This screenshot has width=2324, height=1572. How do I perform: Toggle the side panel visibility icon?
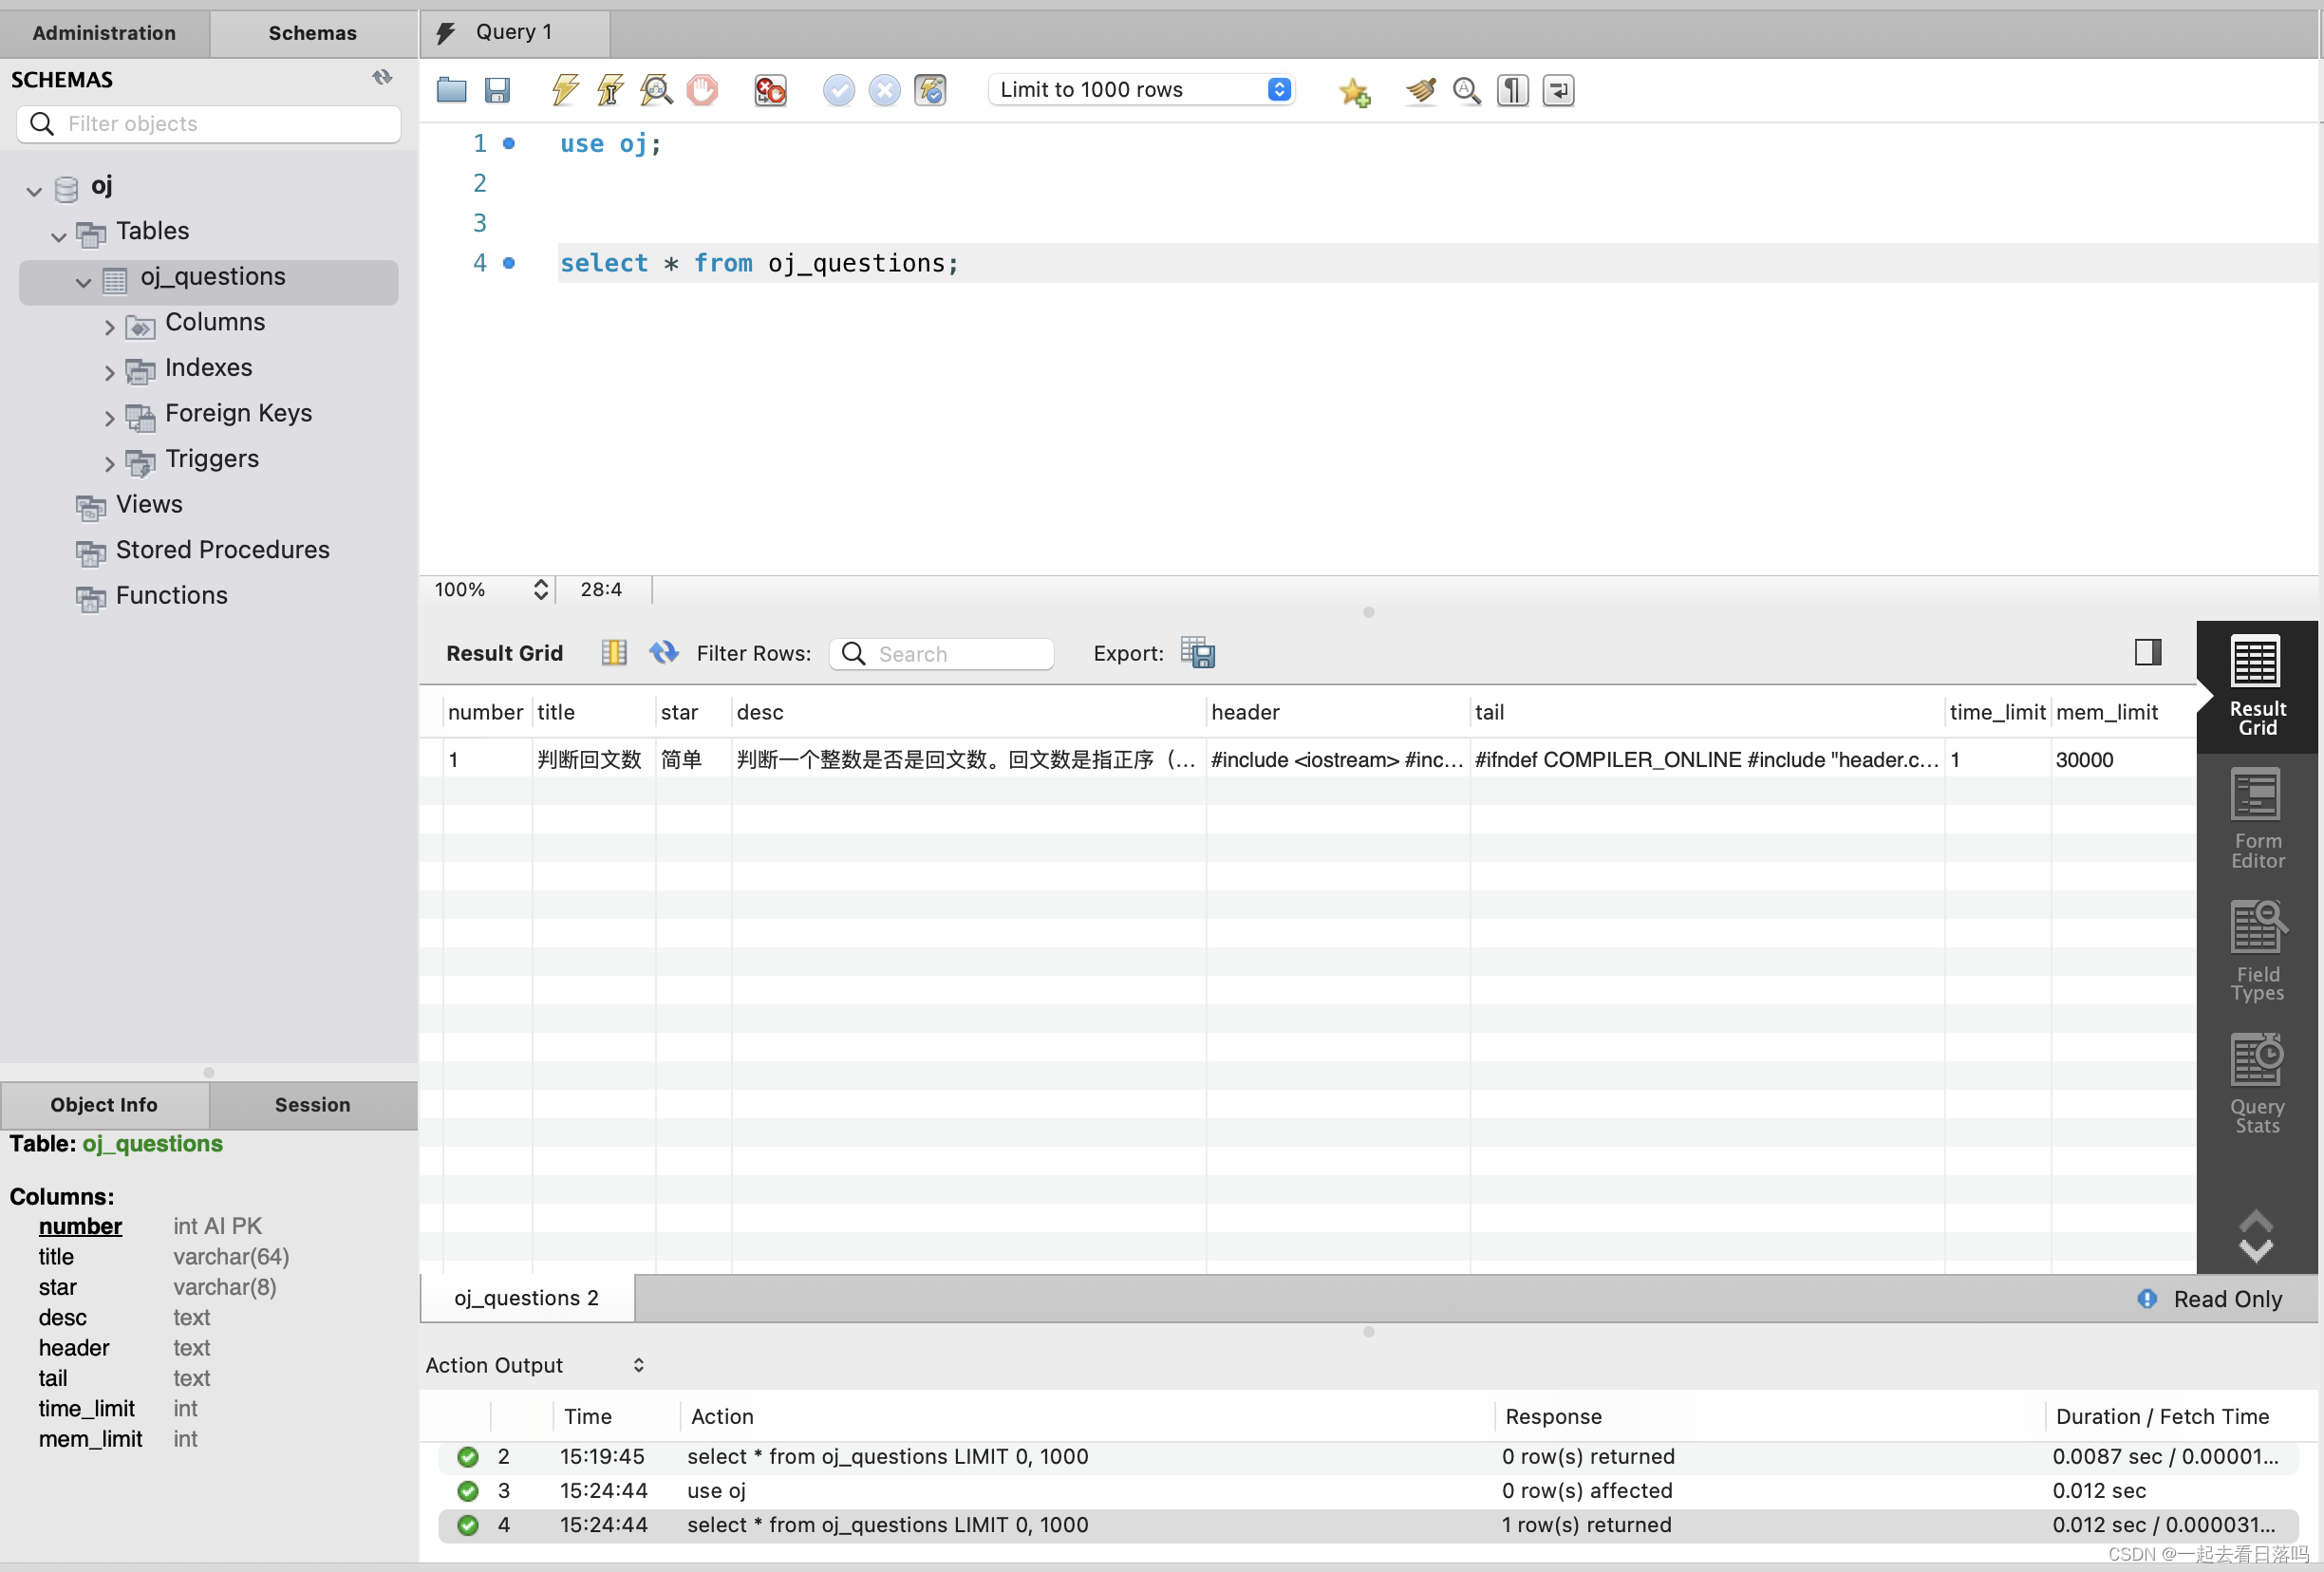tap(2147, 652)
